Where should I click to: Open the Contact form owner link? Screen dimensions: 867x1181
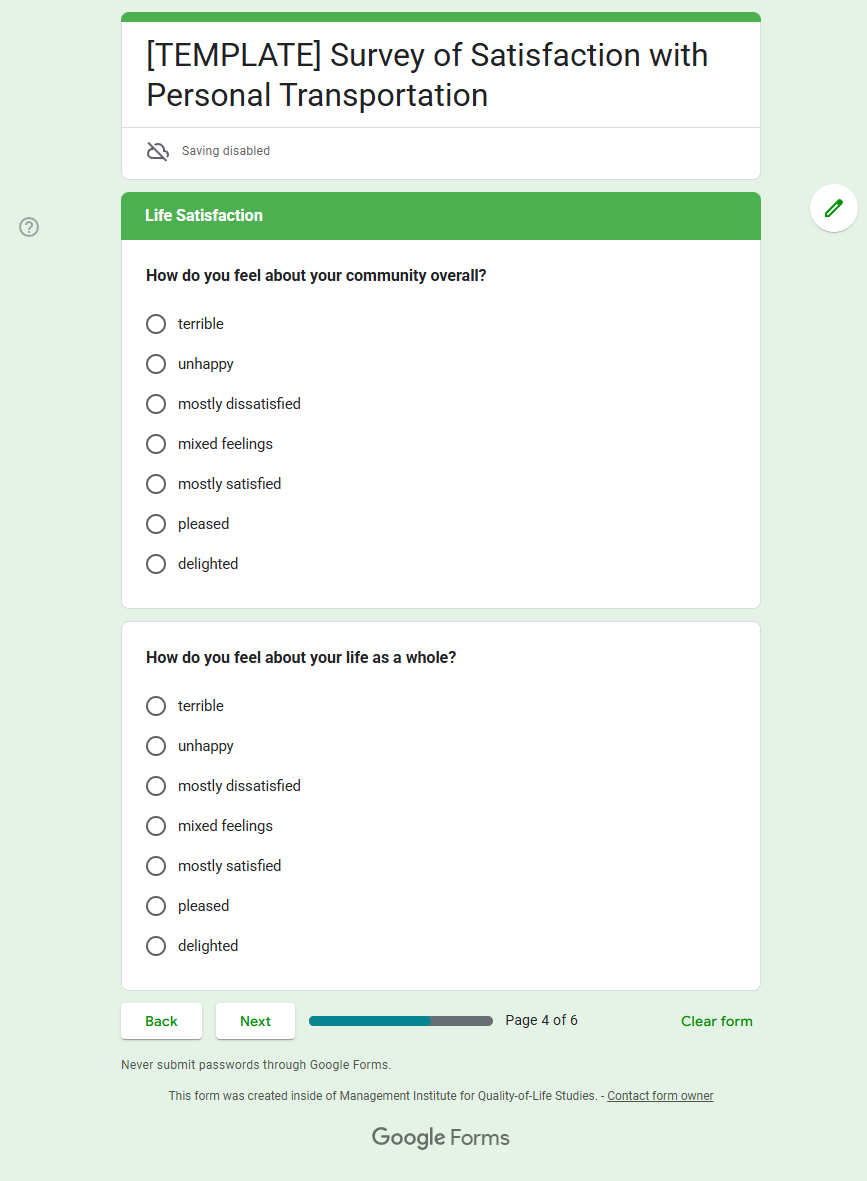point(660,1096)
